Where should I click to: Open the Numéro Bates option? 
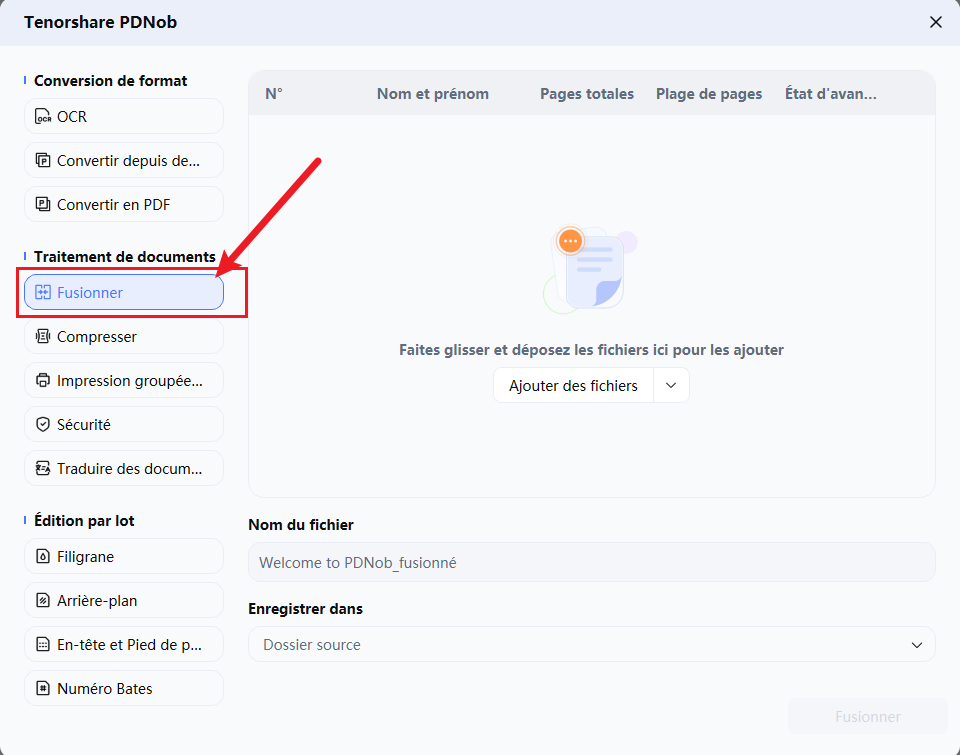click(124, 688)
